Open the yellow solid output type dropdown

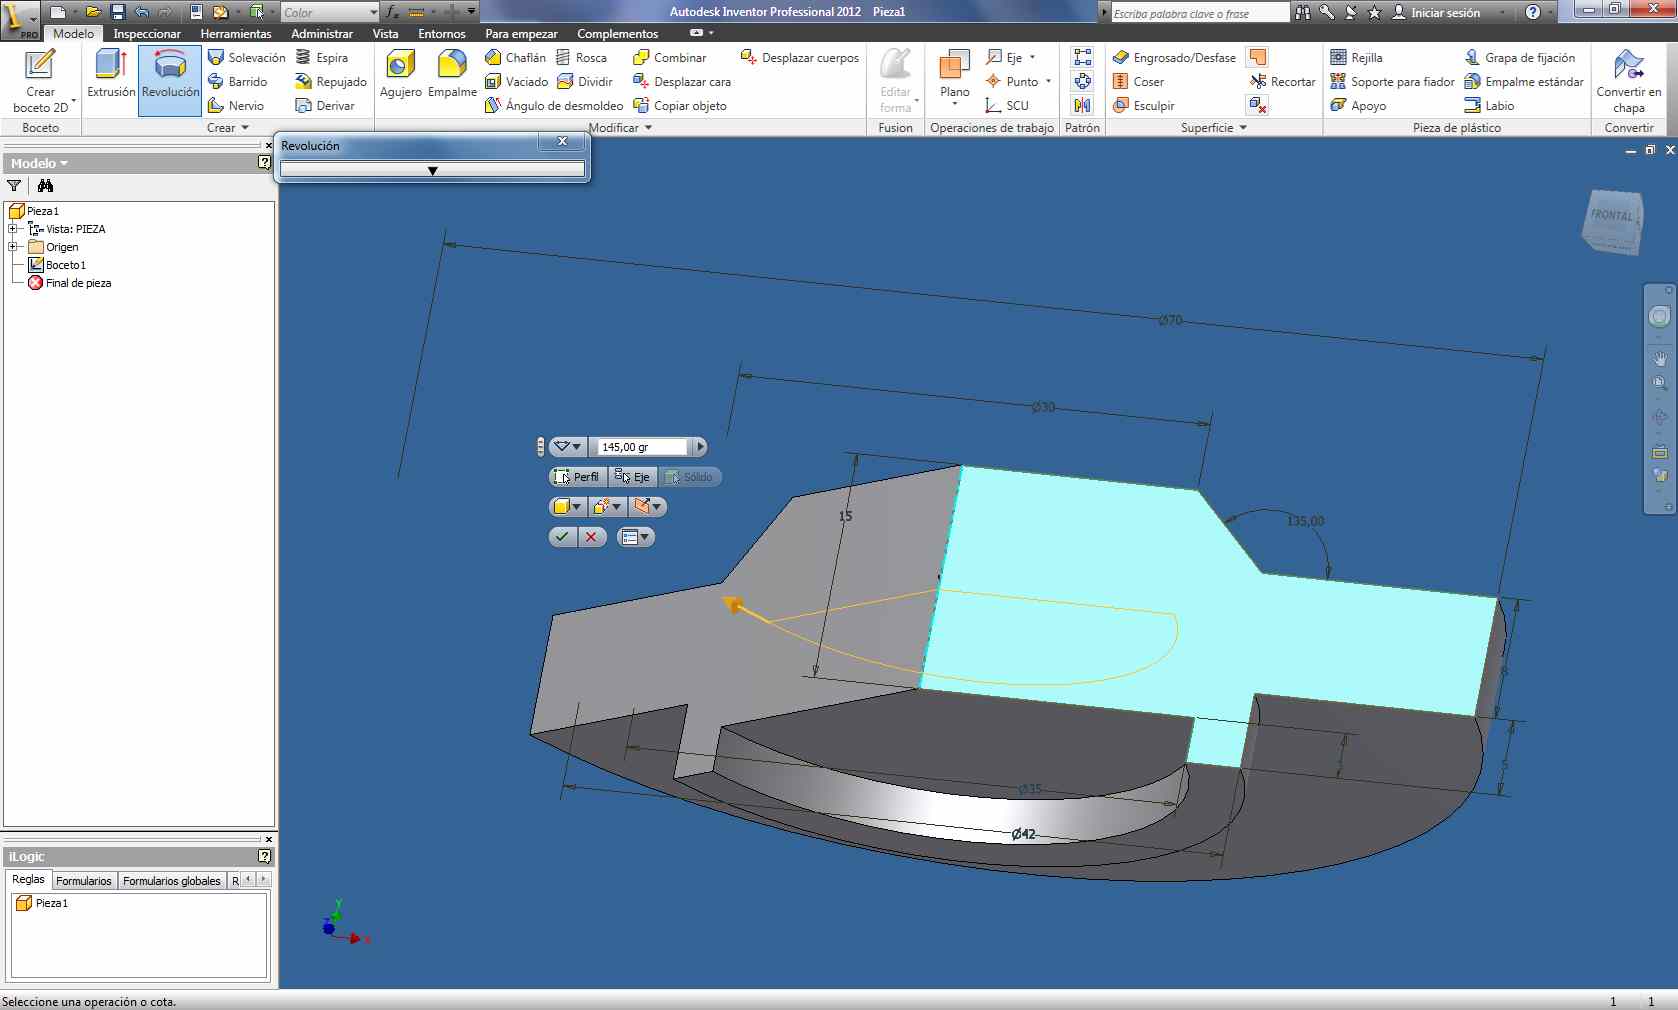[x=567, y=507]
